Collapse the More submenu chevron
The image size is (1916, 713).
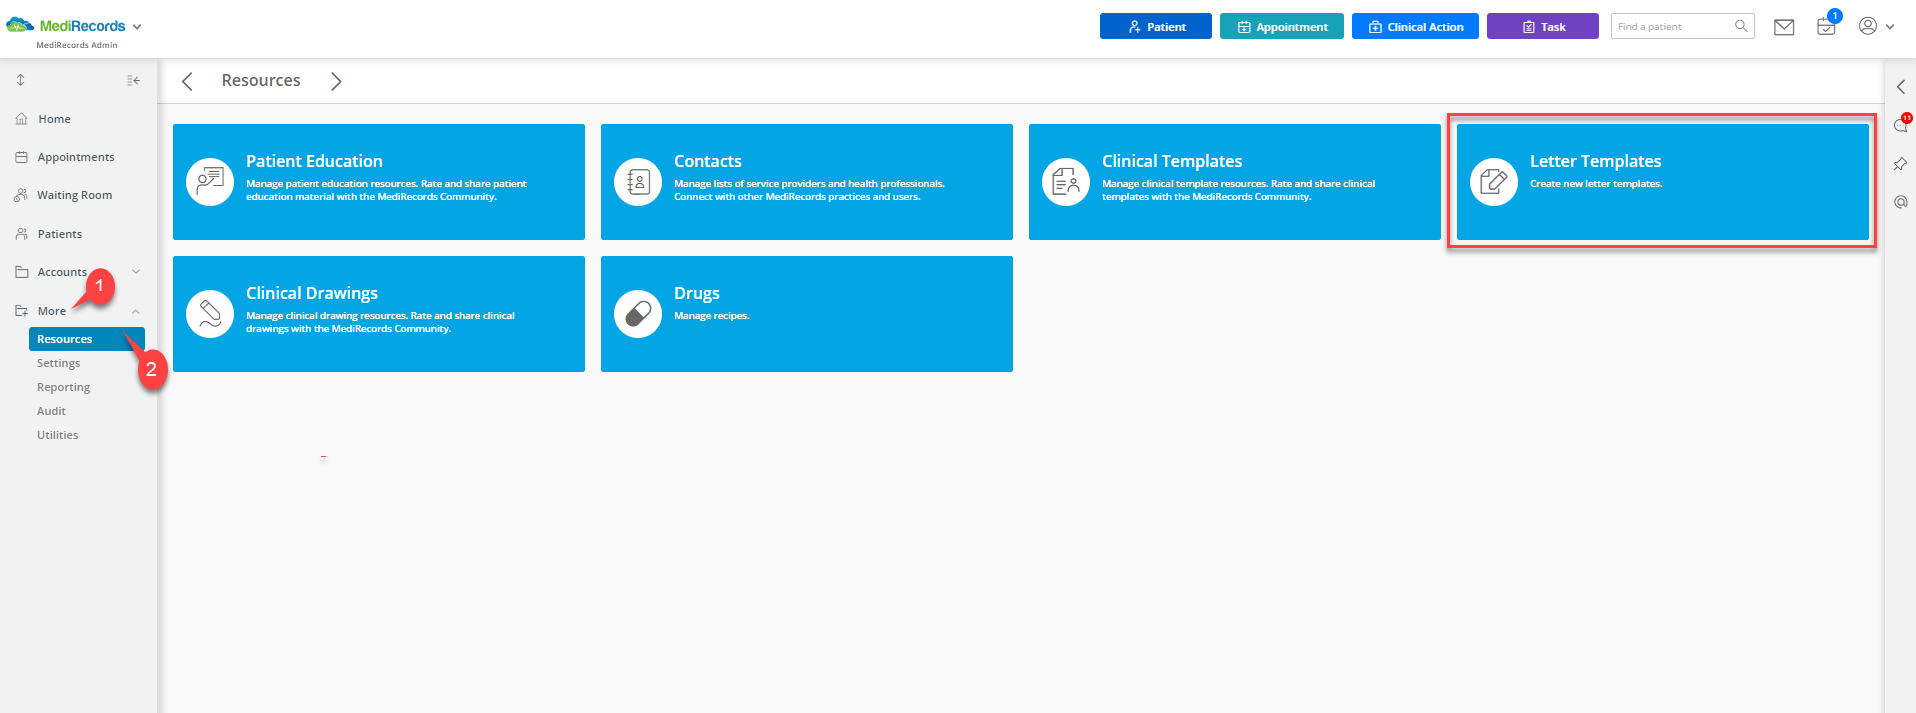pyautogui.click(x=136, y=311)
